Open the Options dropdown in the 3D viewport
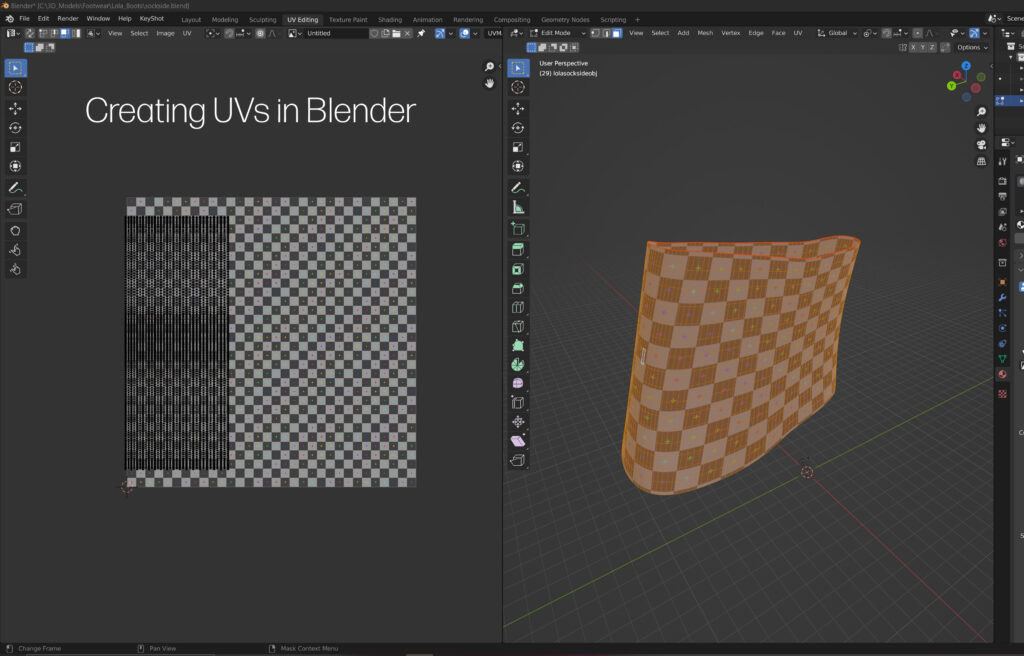The image size is (1024, 656). pos(970,47)
